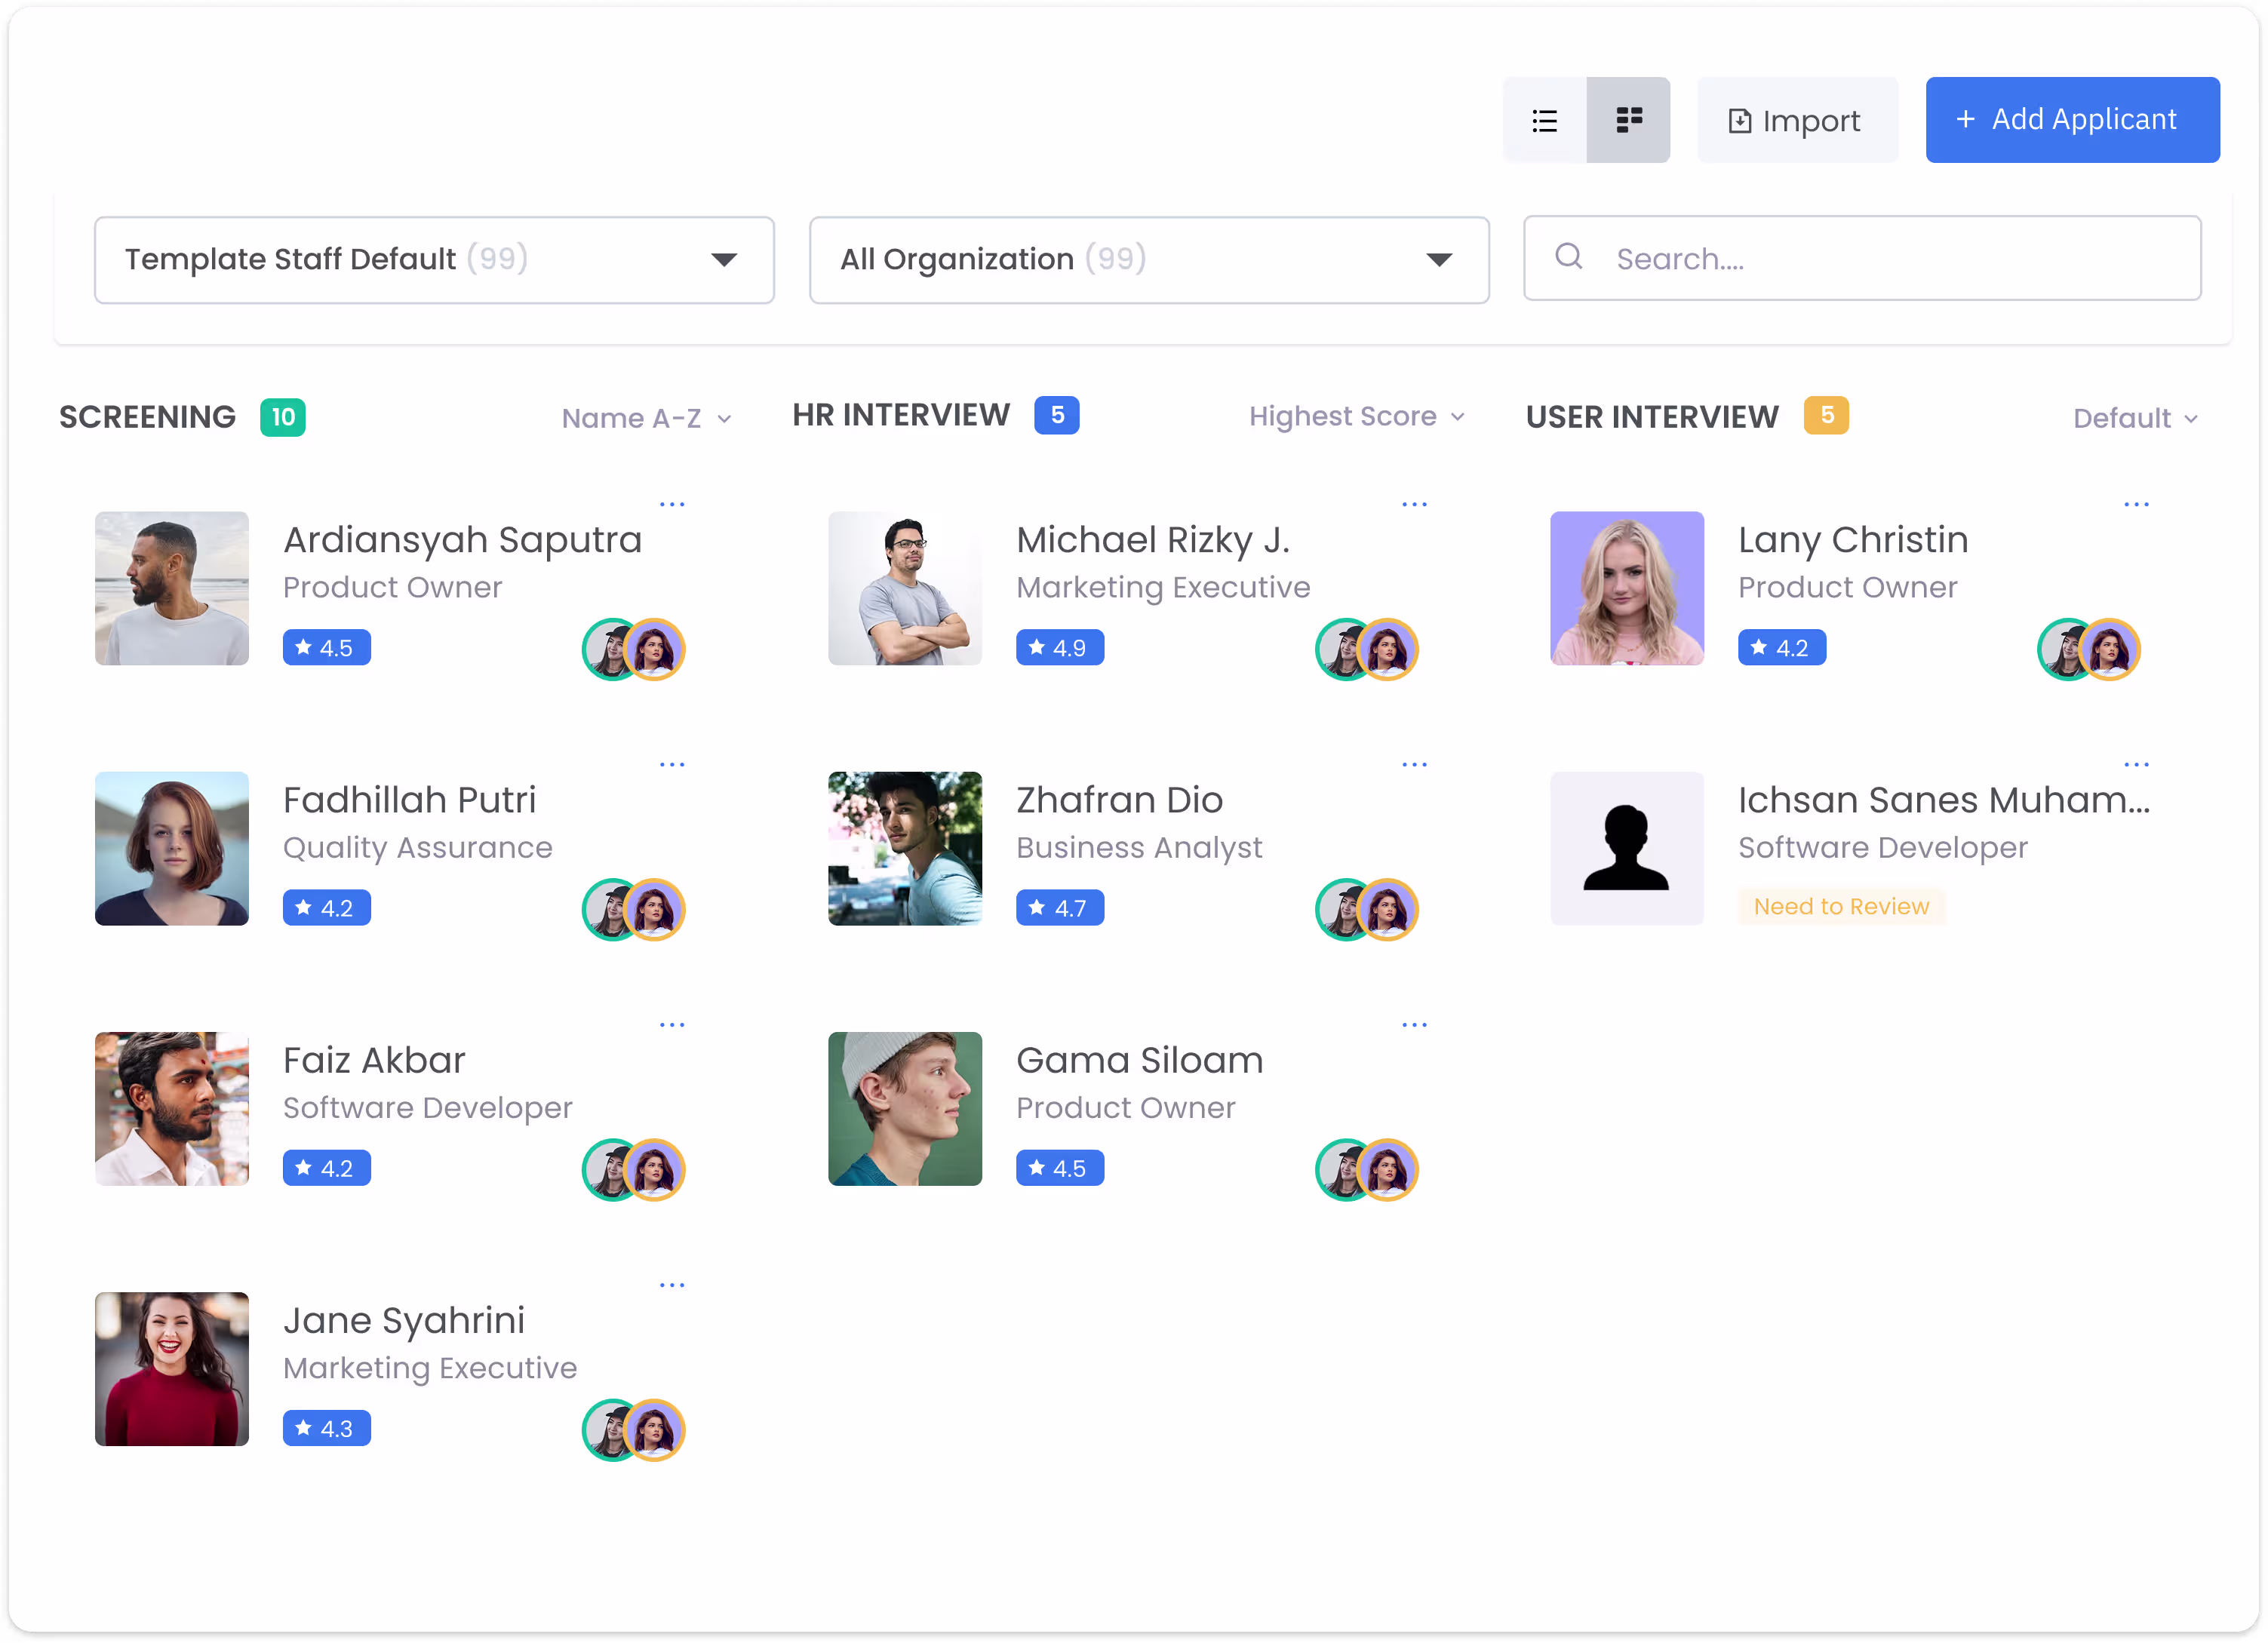Image resolution: width=2268 pixels, height=1643 pixels.
Task: Switch to list view layout
Action: (1544, 120)
